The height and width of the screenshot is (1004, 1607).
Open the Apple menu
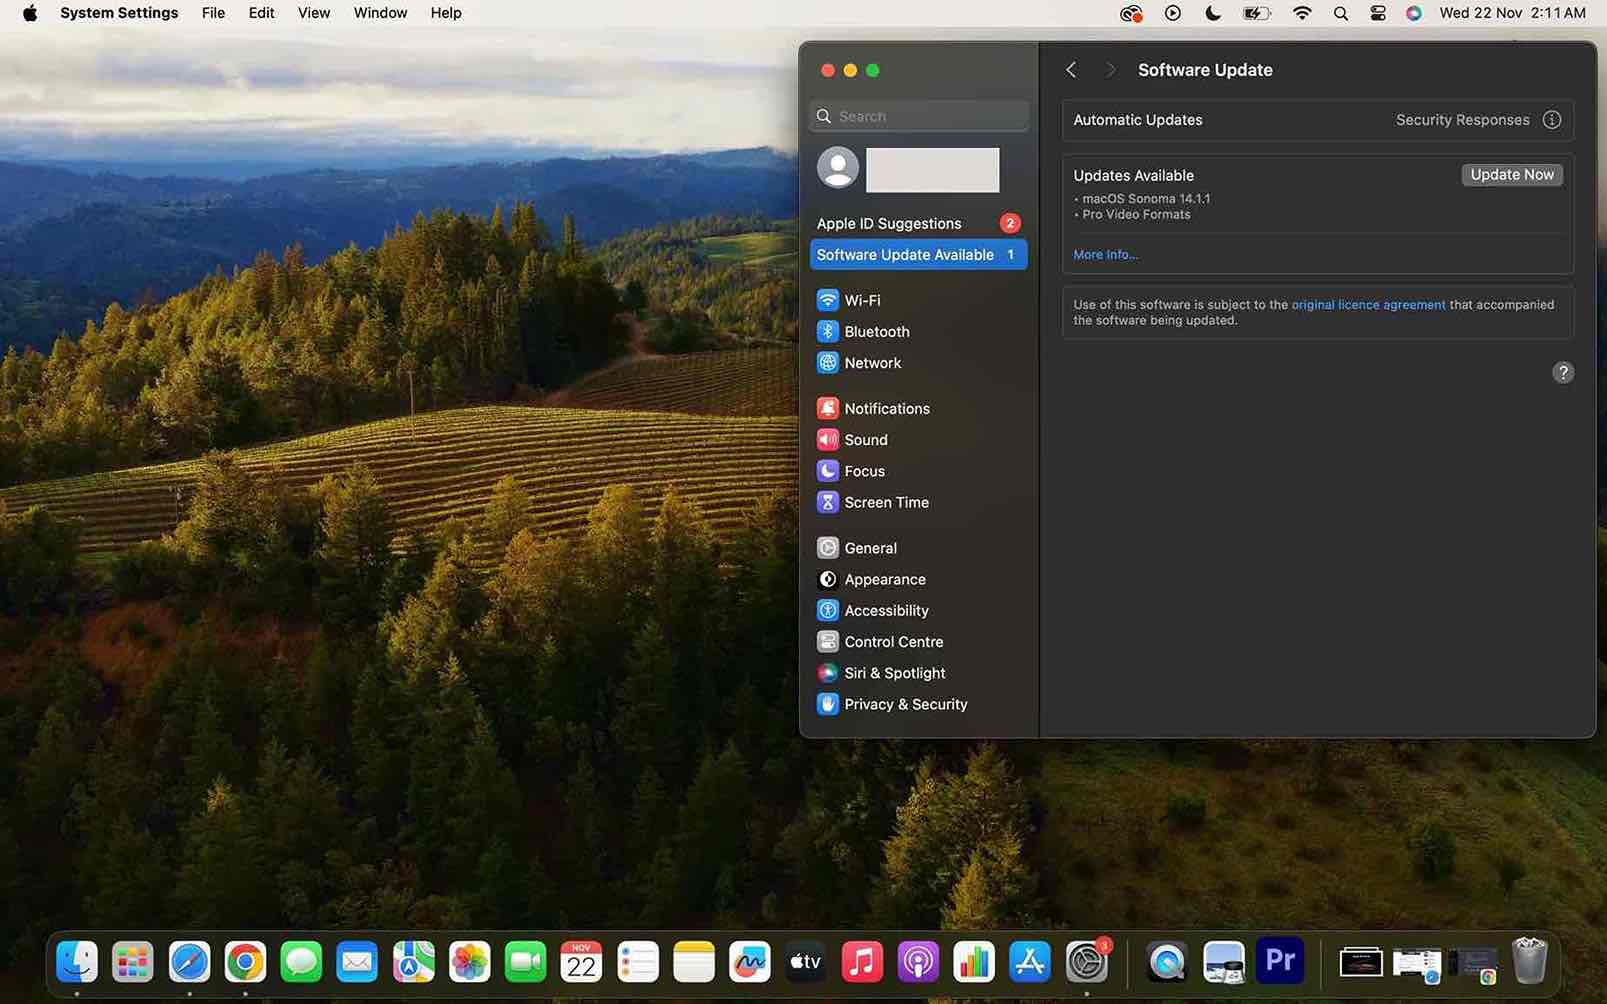point(30,13)
